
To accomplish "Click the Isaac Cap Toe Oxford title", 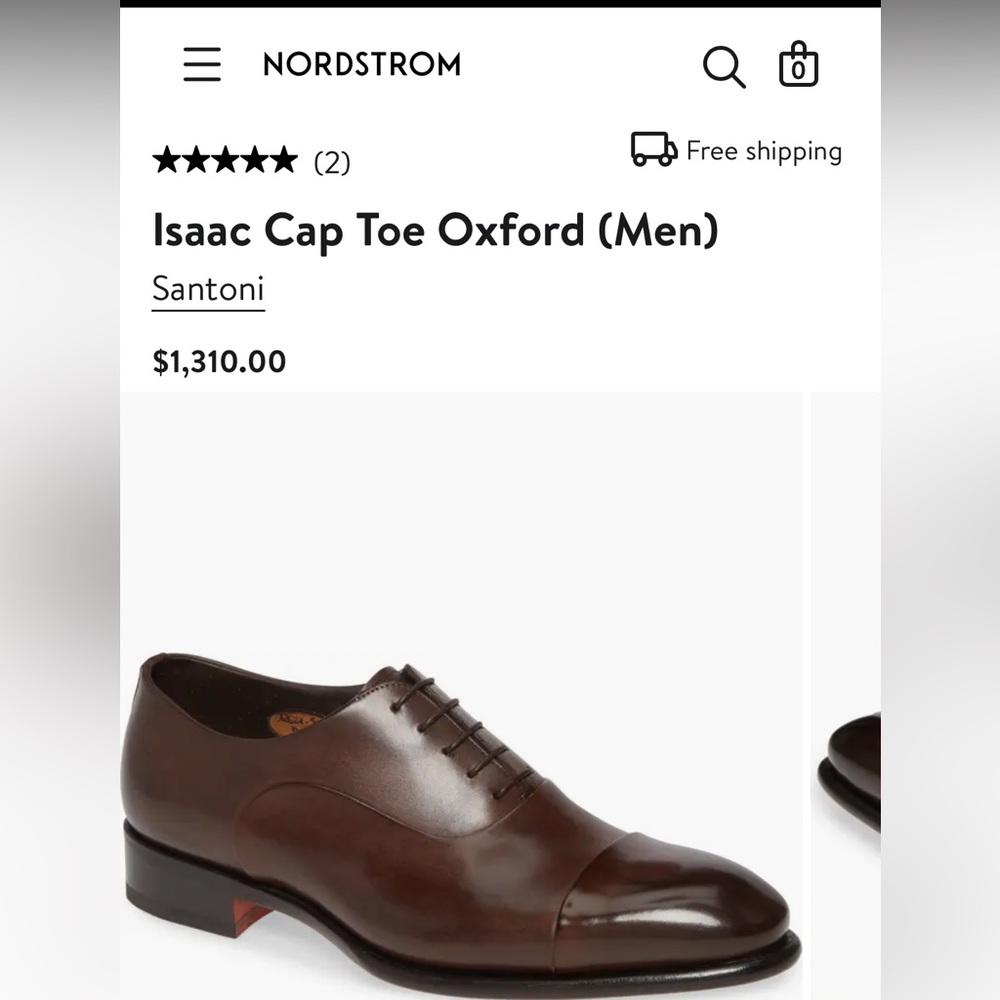I will click(435, 231).
